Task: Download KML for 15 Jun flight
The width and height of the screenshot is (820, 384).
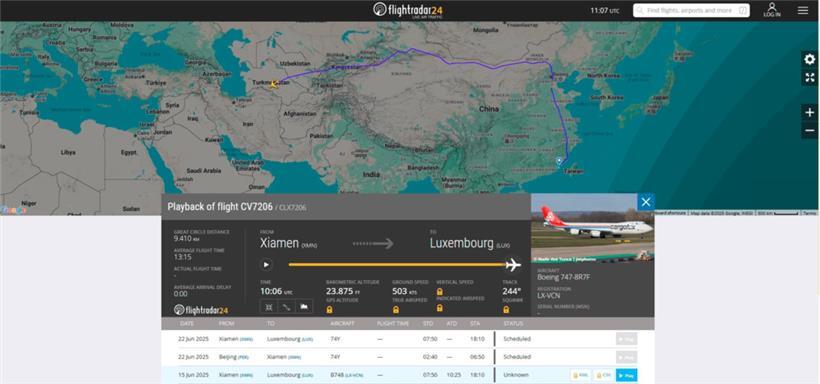Action: [581, 375]
